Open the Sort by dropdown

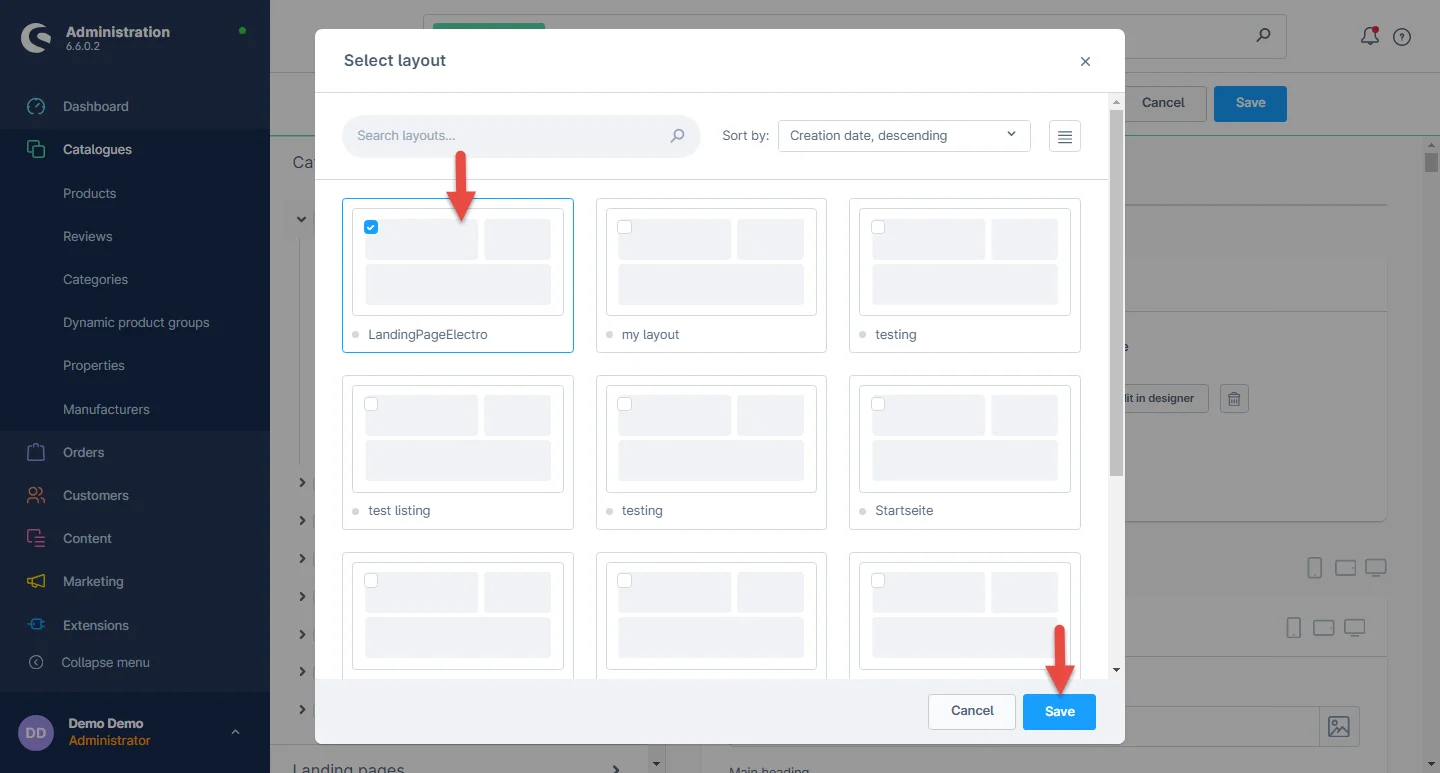point(903,136)
